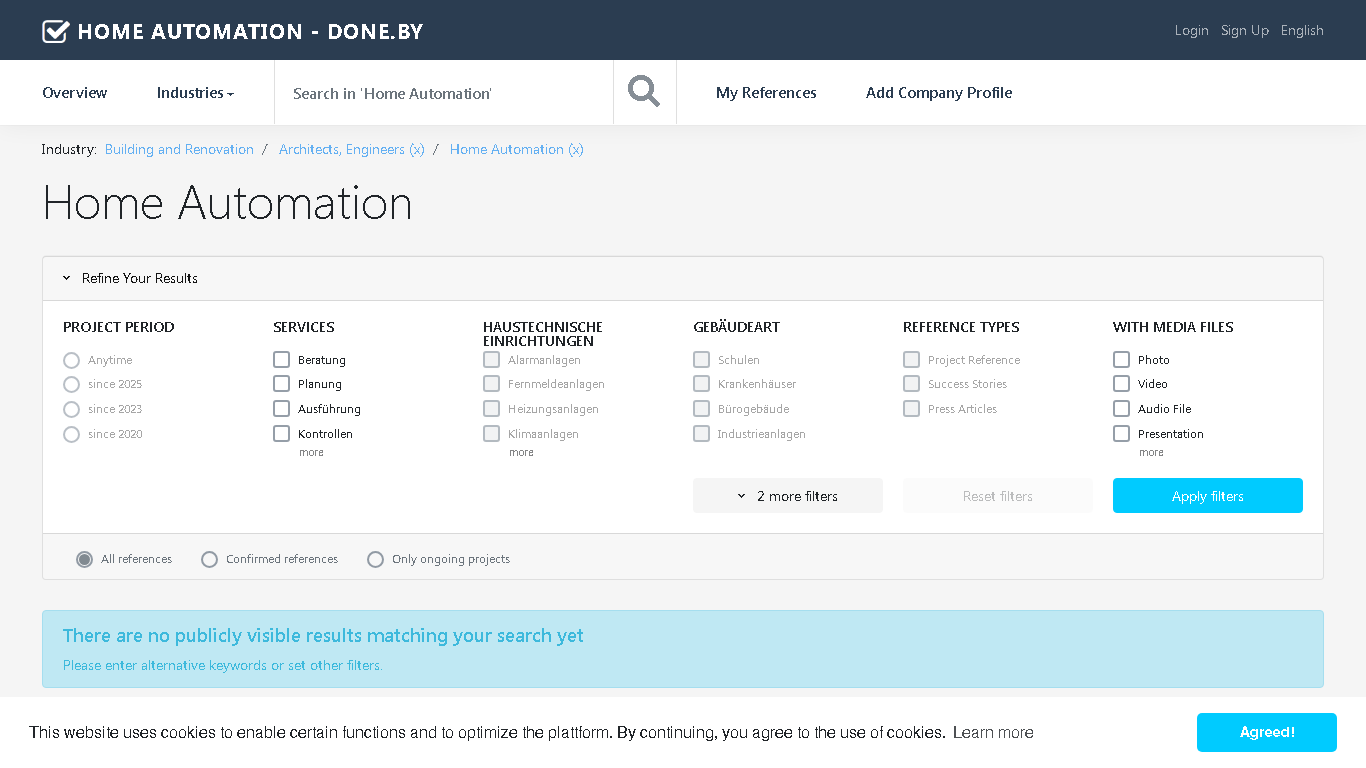
Task: Click Home Automation (x) breadcrumb
Action: pyautogui.click(x=517, y=149)
